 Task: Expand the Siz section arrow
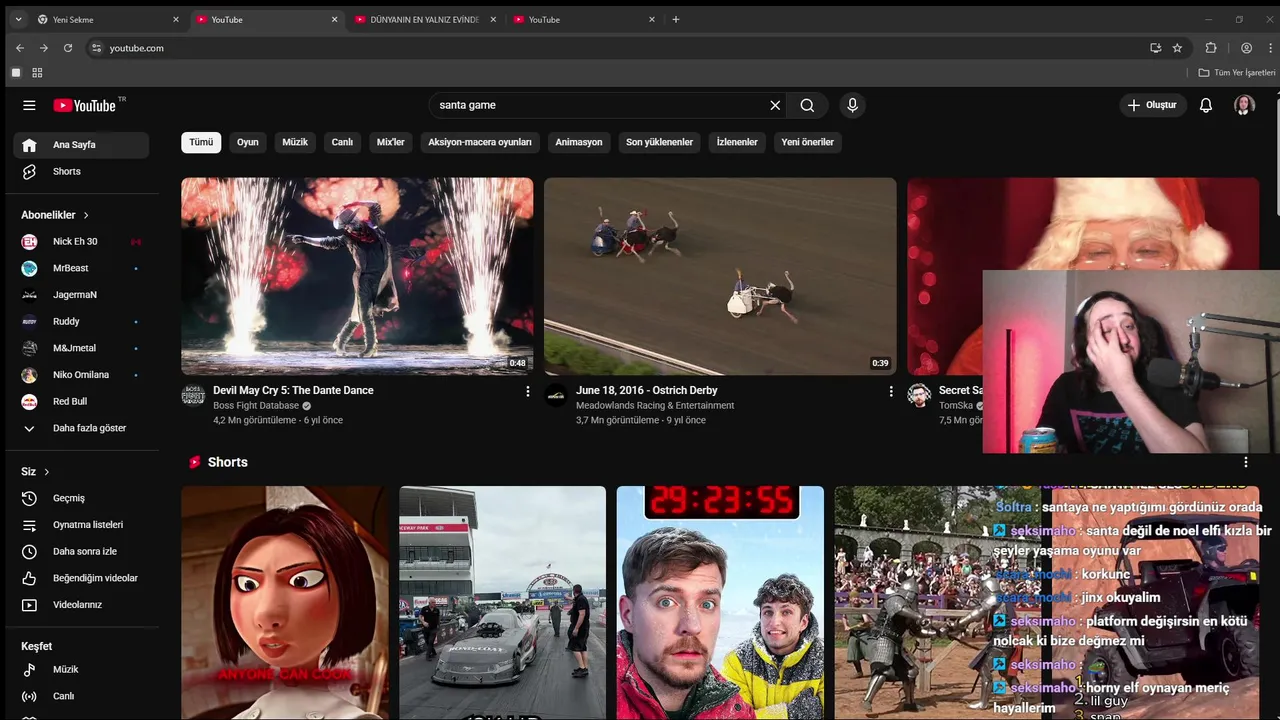coord(46,472)
